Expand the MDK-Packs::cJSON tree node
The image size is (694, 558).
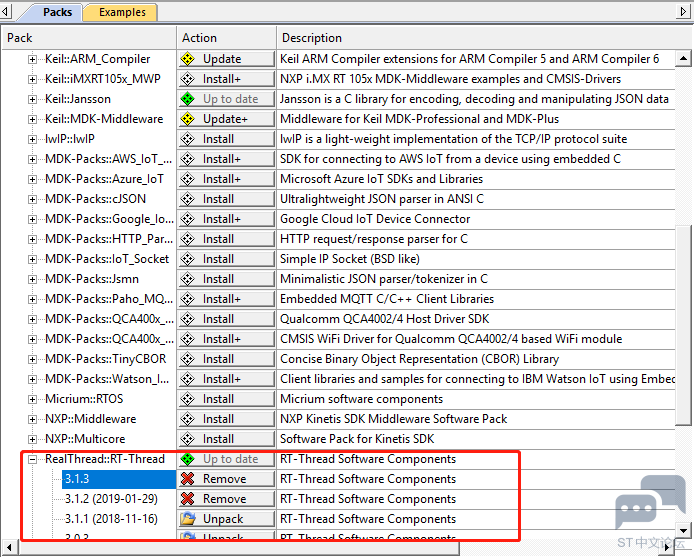[x=32, y=199]
